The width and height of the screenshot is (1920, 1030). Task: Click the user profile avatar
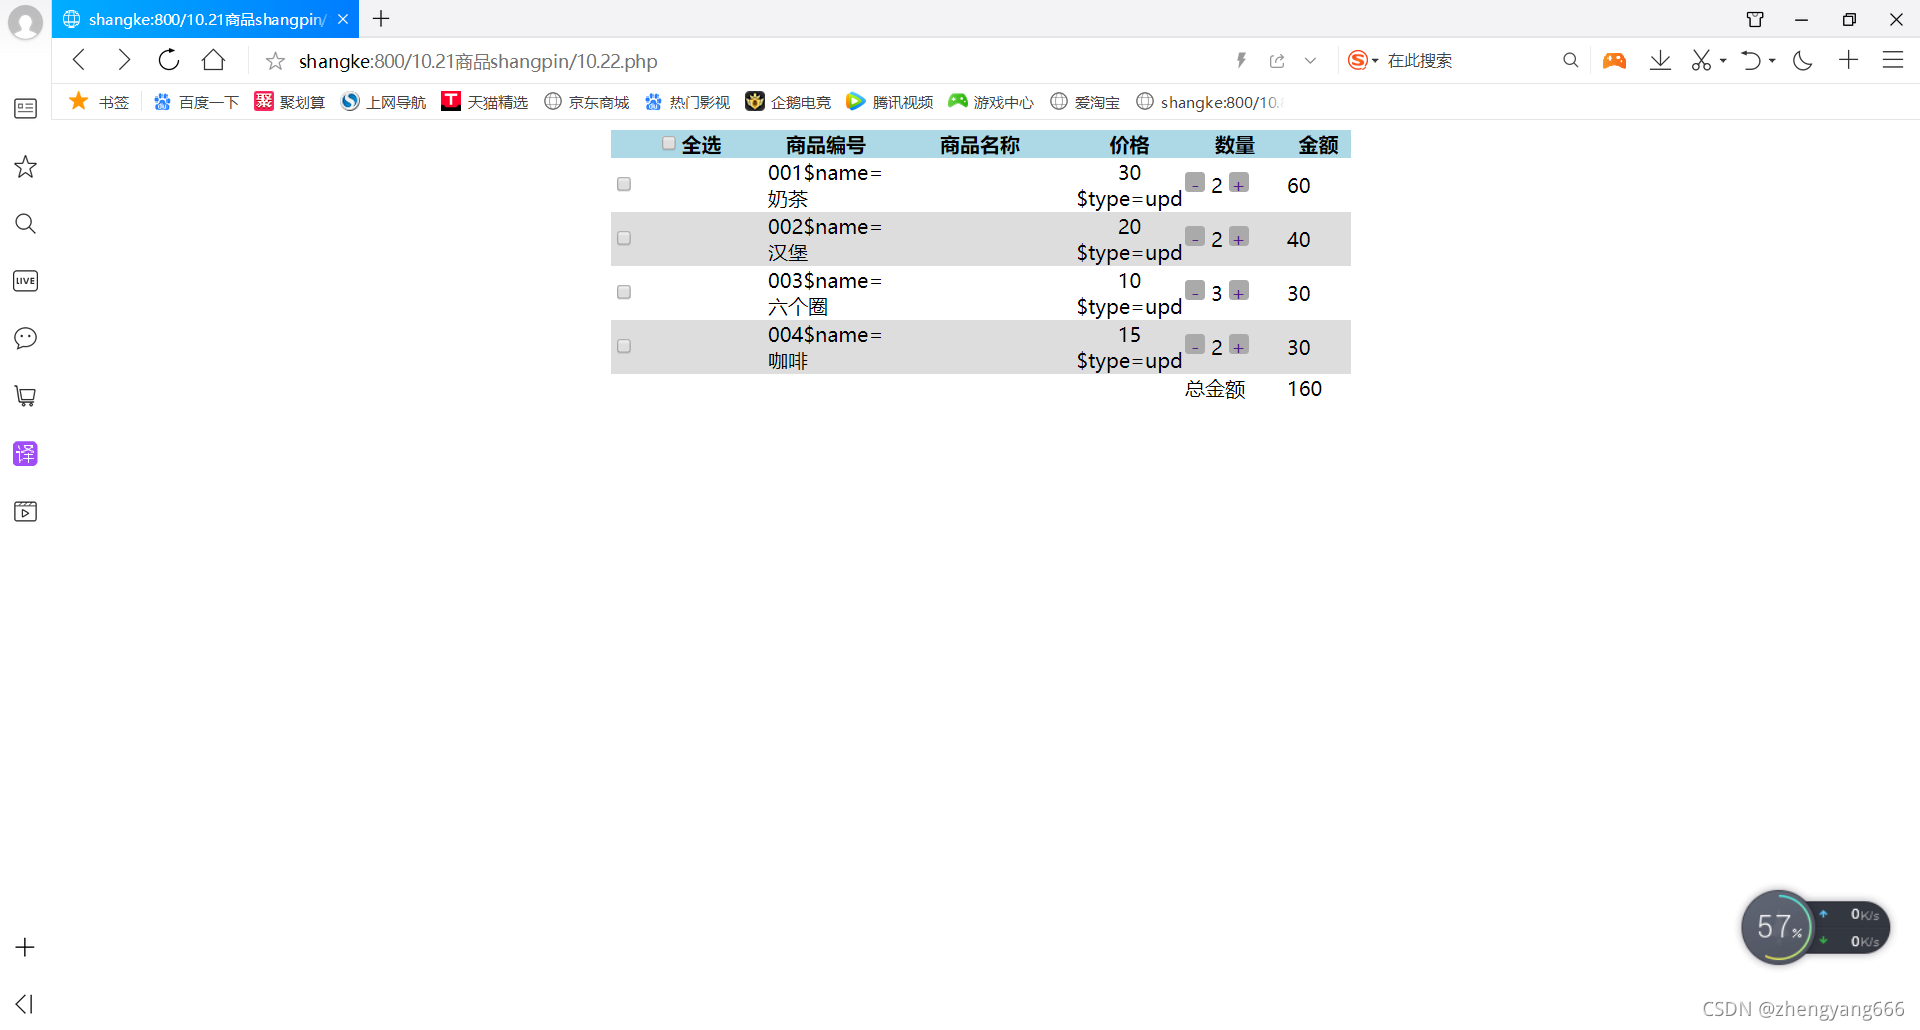pyautogui.click(x=25, y=22)
